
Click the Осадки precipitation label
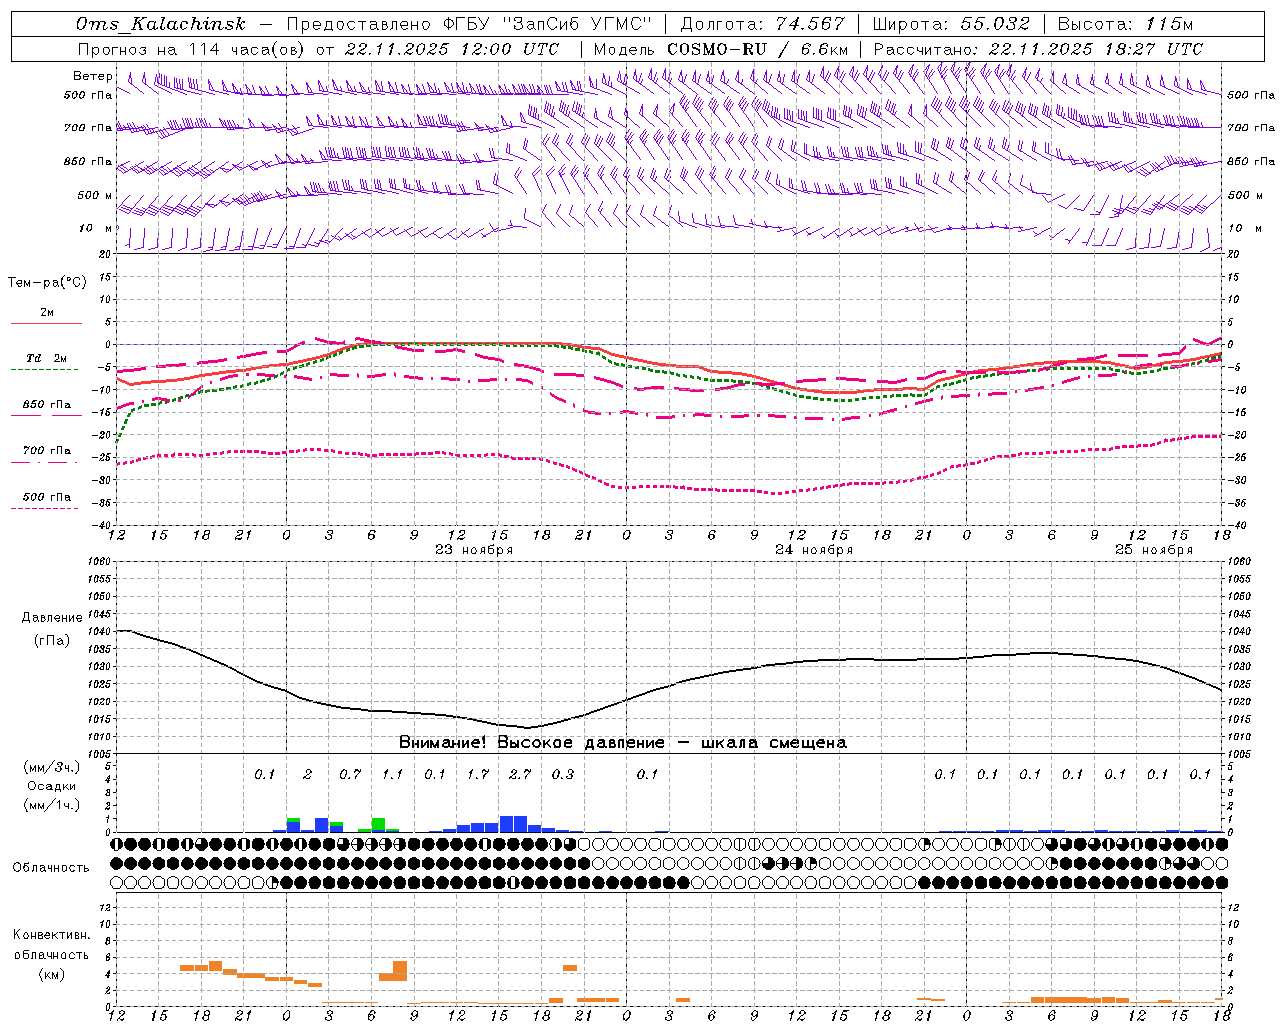pyautogui.click(x=52, y=786)
